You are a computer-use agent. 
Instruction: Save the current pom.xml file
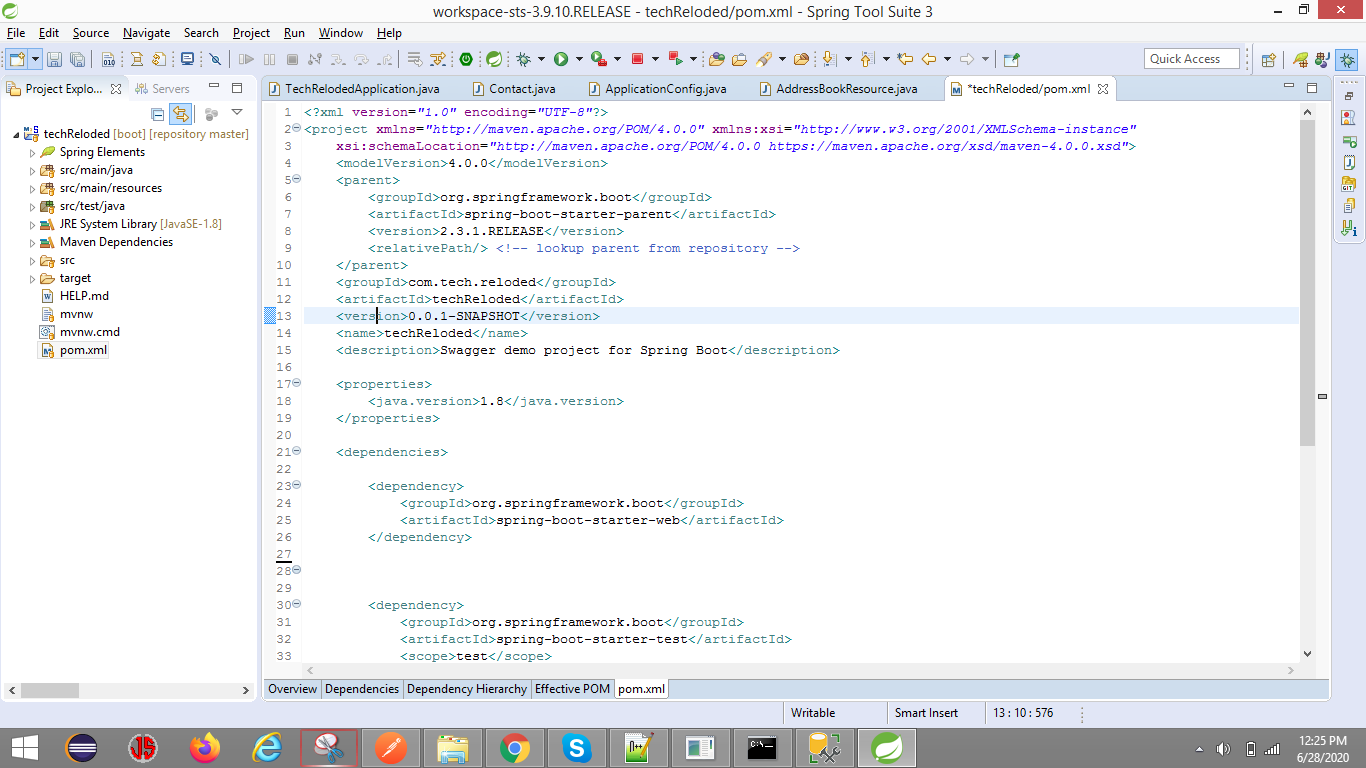55,59
